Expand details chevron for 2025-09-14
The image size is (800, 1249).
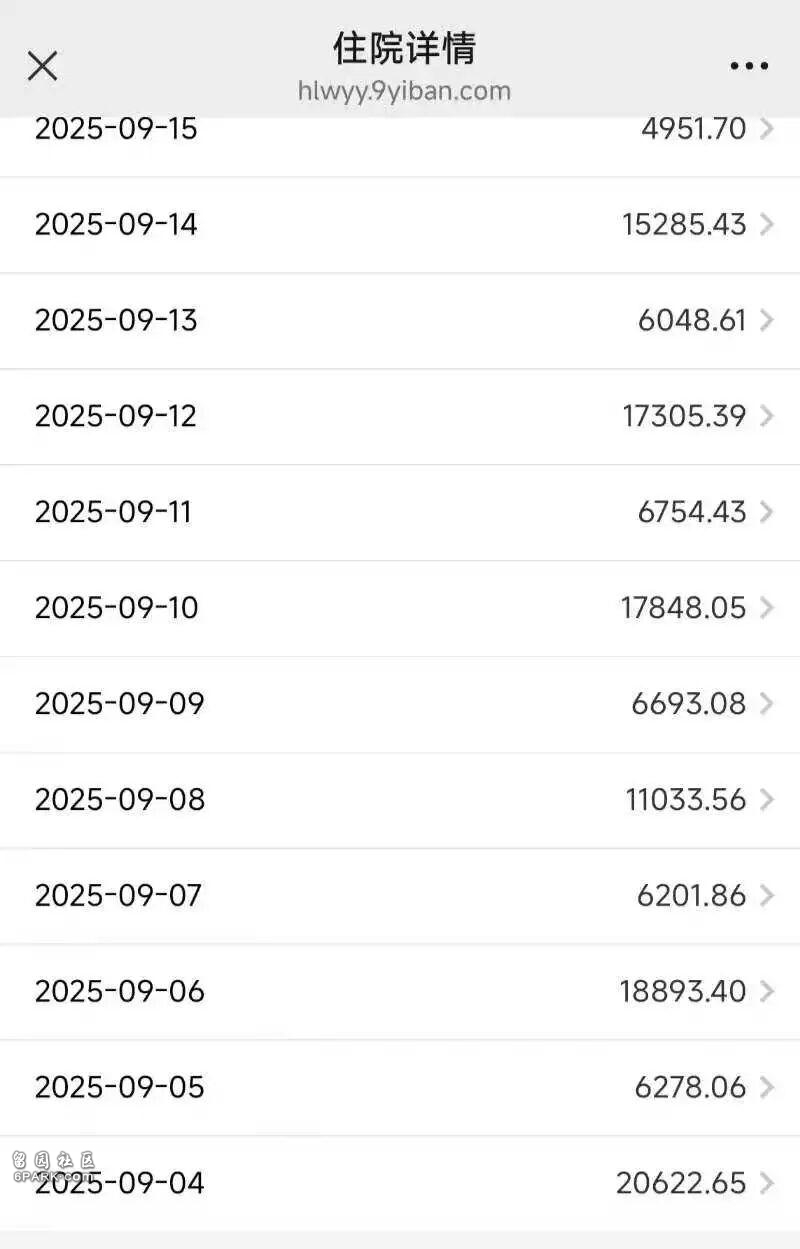point(767,224)
